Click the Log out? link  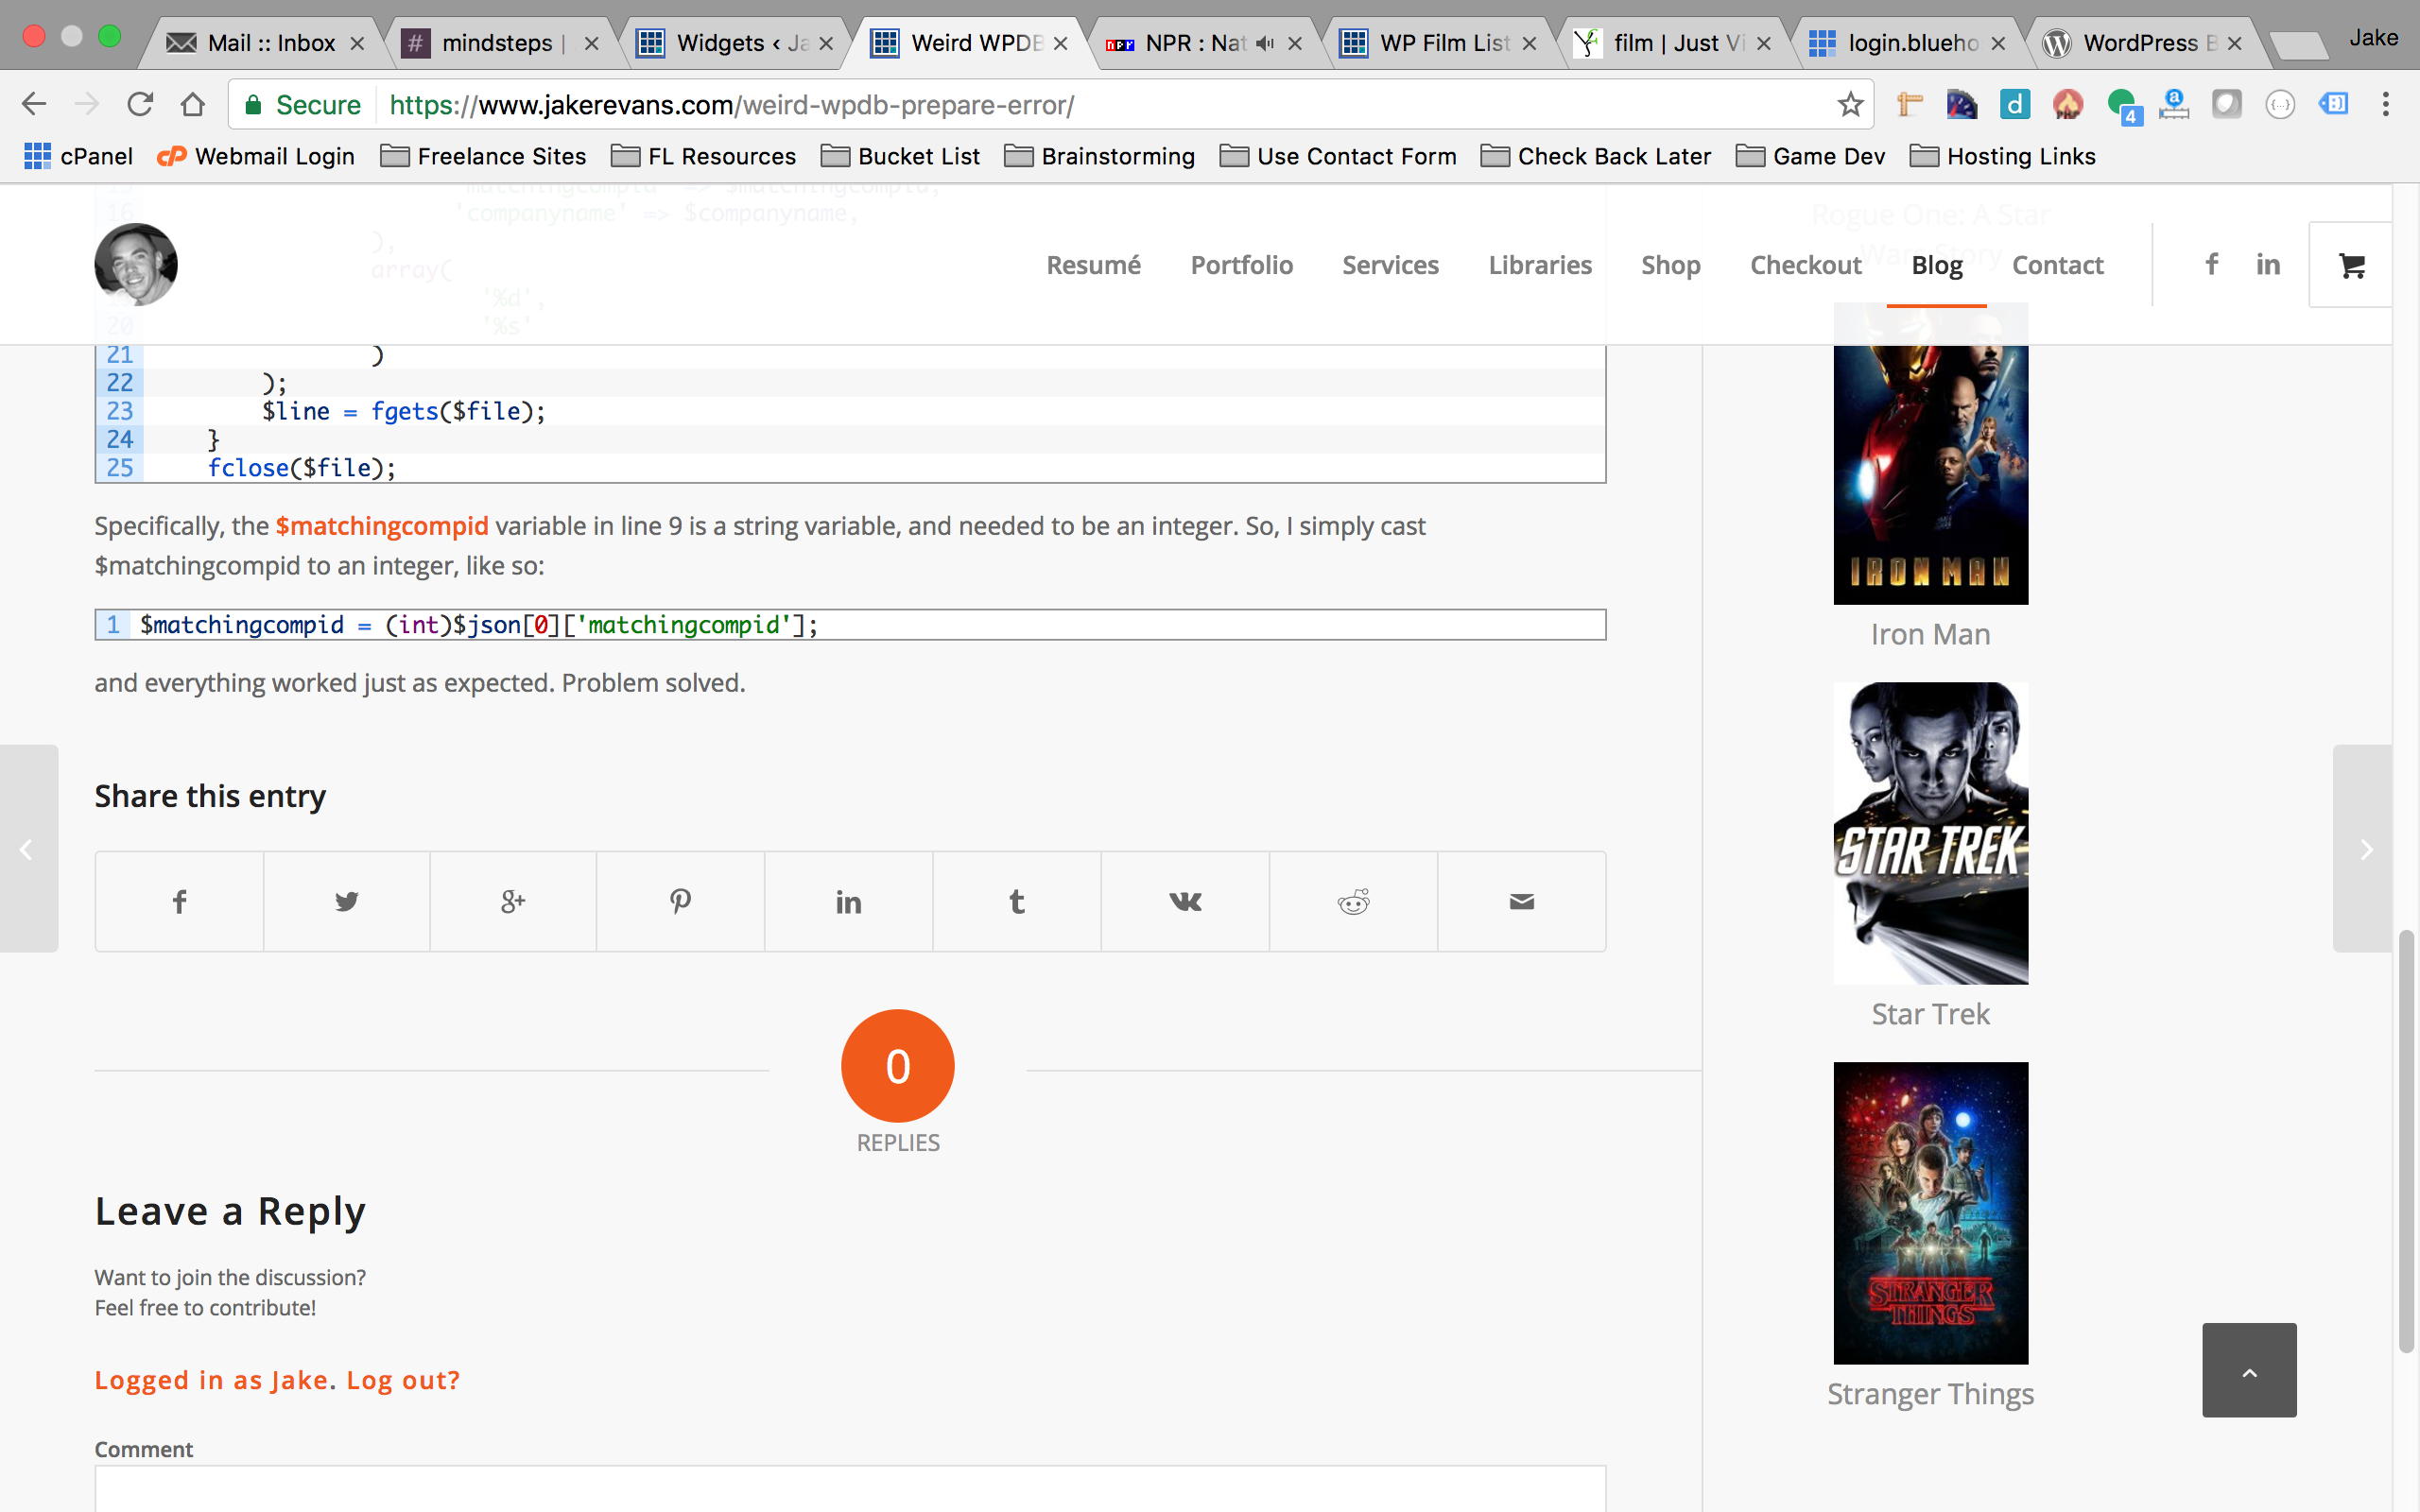point(403,1380)
